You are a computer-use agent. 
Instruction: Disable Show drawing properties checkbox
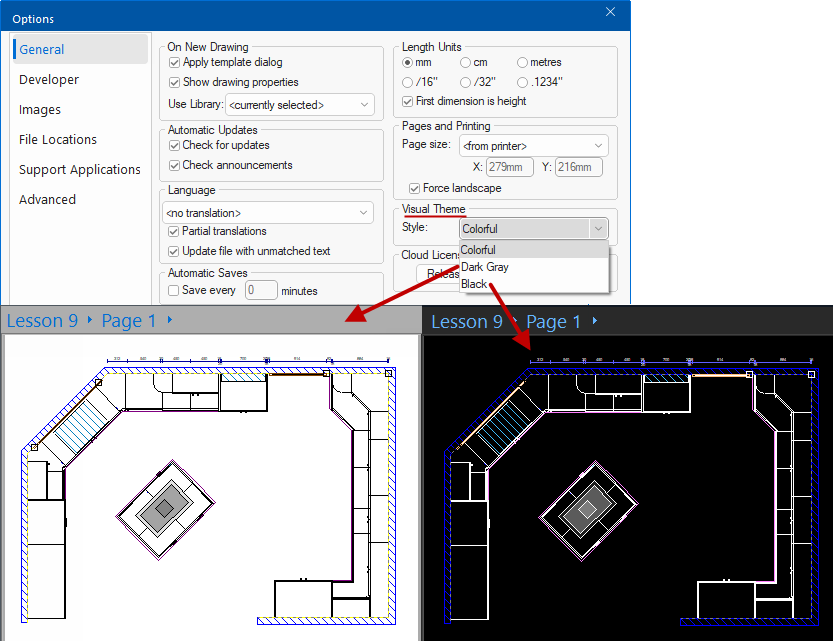[x=175, y=82]
